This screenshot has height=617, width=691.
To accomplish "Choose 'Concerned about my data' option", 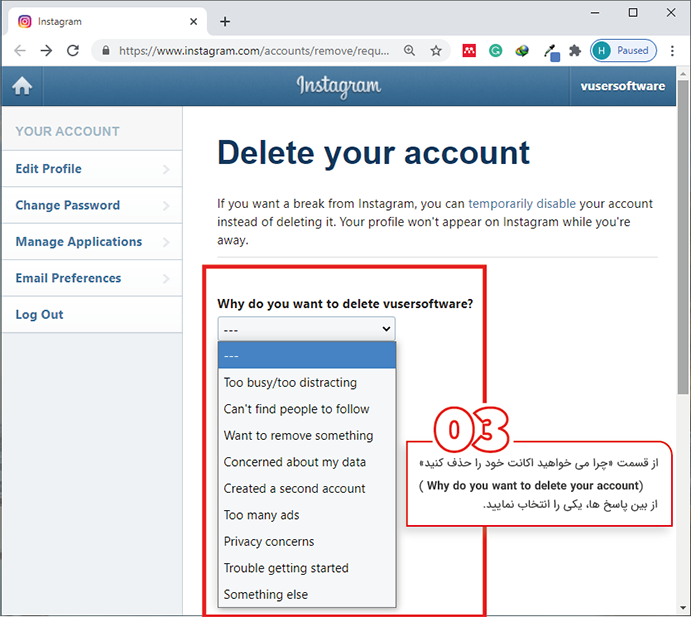I will 307,462.
